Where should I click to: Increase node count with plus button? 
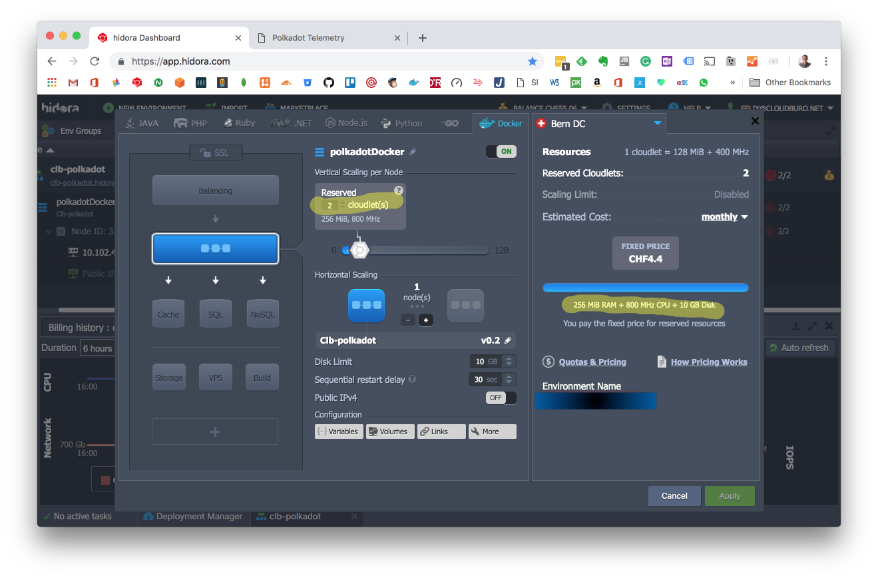tap(426, 320)
